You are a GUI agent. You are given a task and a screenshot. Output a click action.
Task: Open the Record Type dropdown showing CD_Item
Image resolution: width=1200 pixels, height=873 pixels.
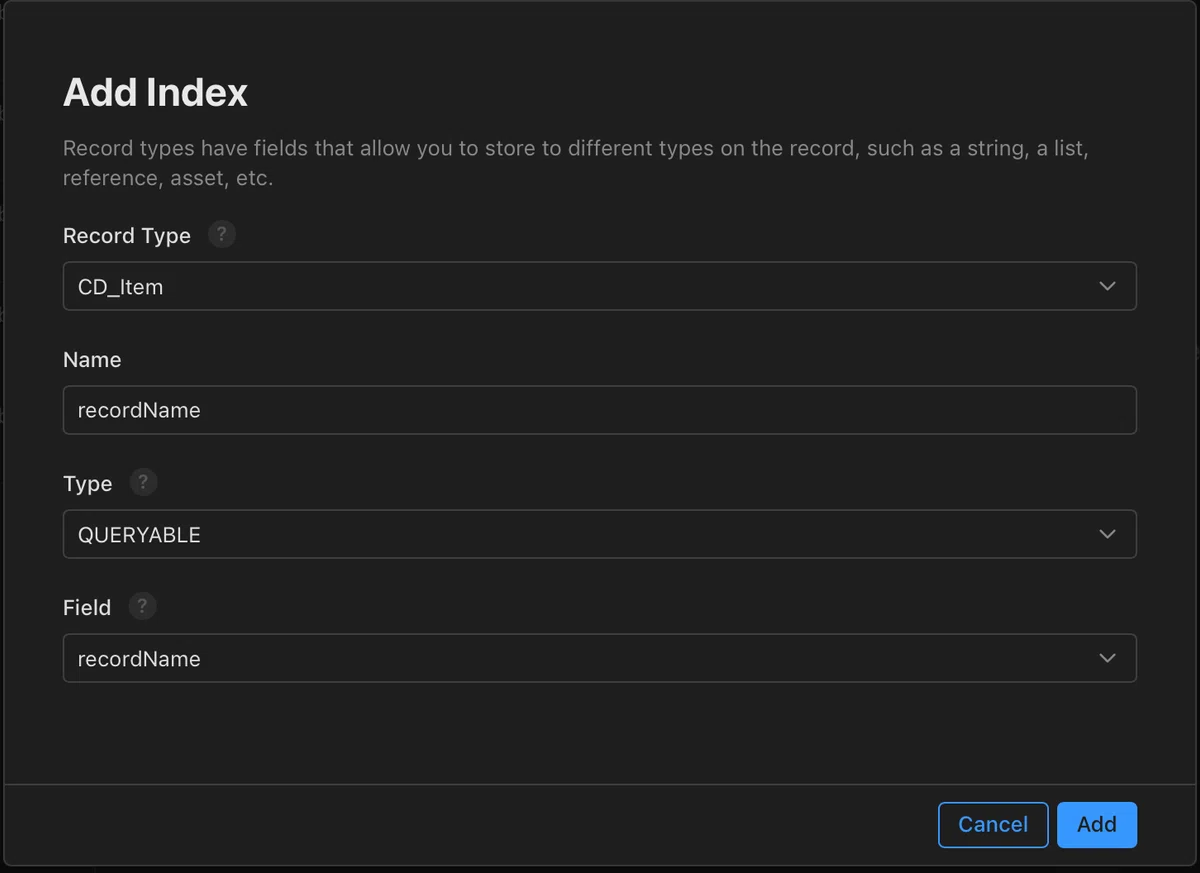click(600, 286)
